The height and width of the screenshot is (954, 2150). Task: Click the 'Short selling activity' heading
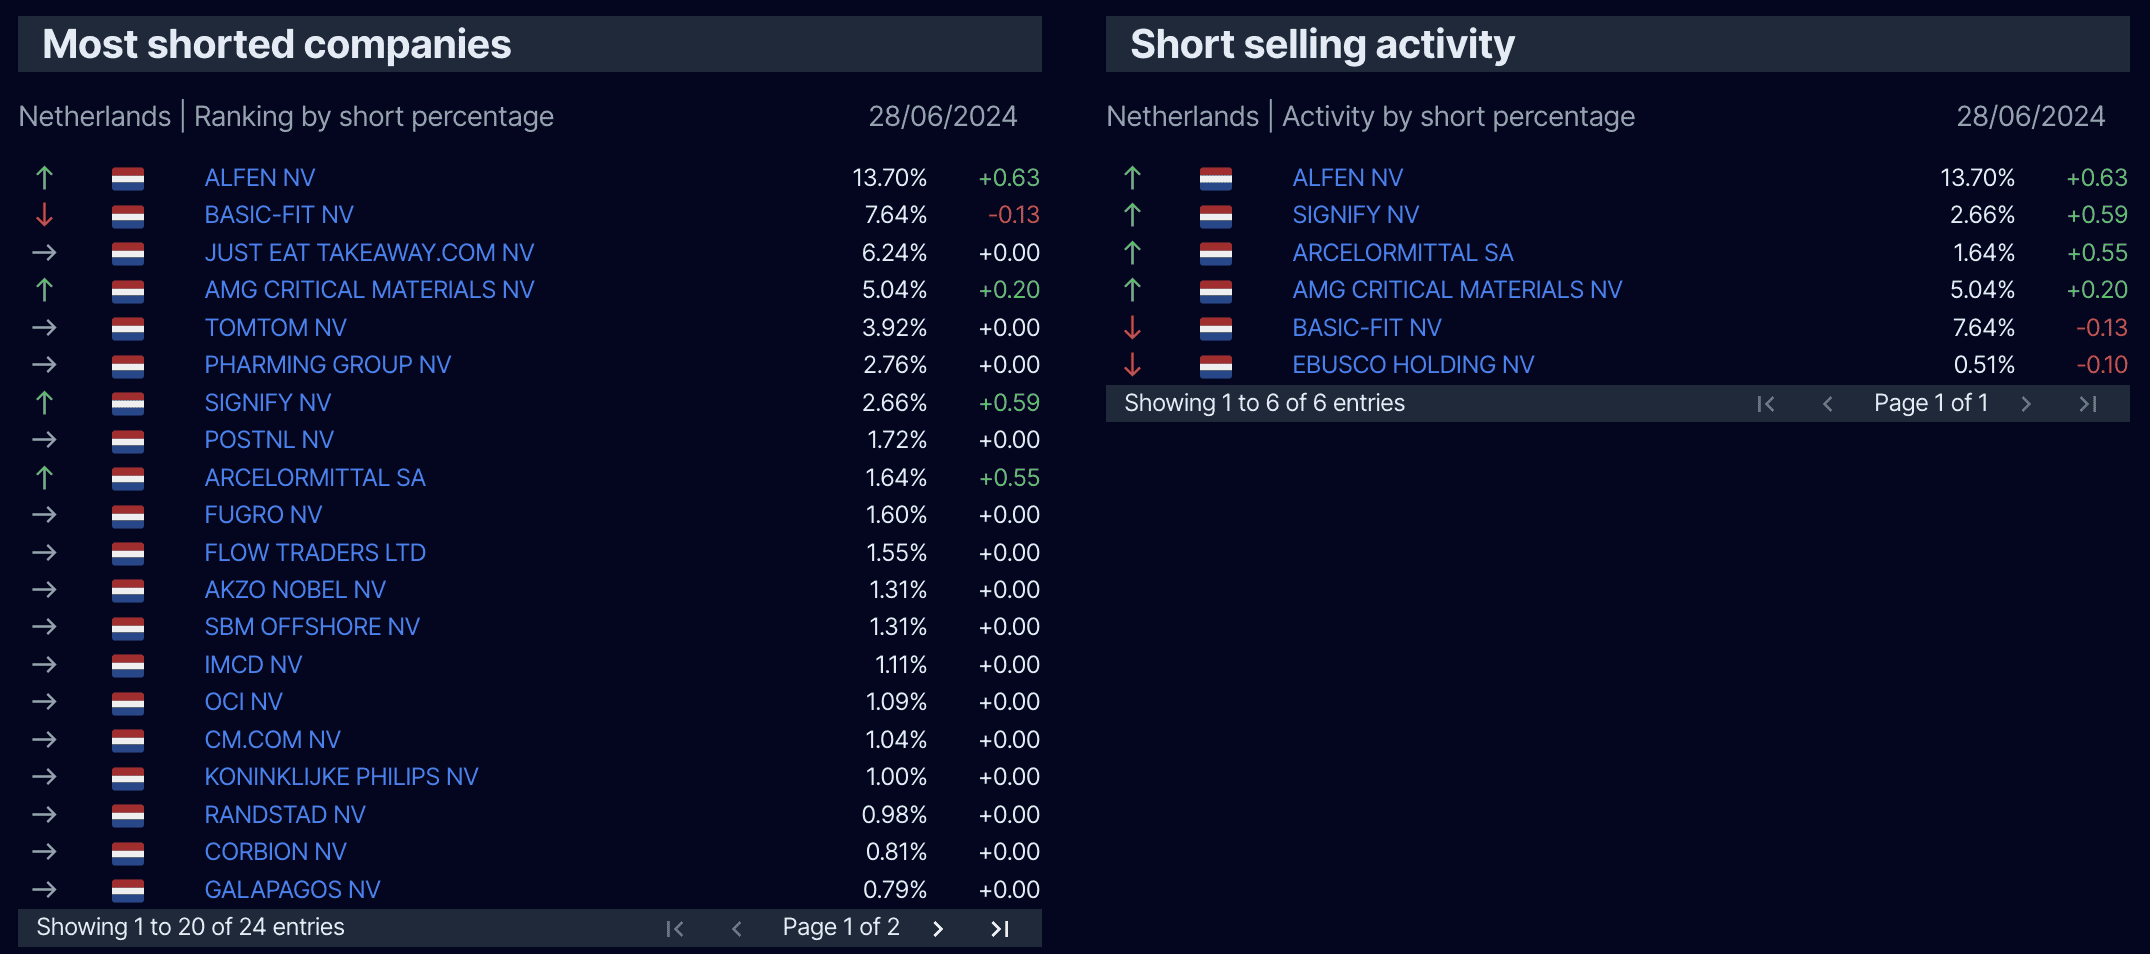(x=1322, y=44)
